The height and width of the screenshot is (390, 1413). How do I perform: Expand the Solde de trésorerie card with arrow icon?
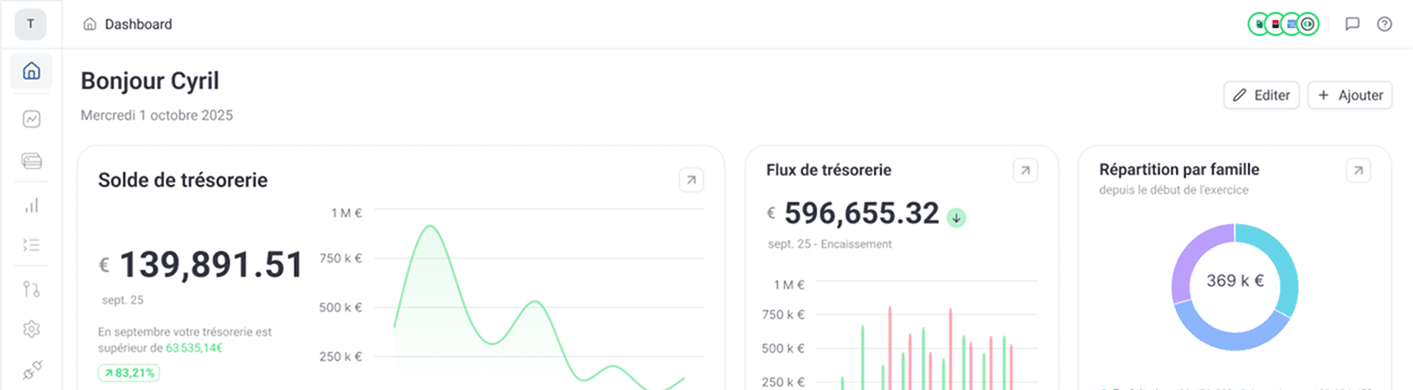[x=691, y=180]
